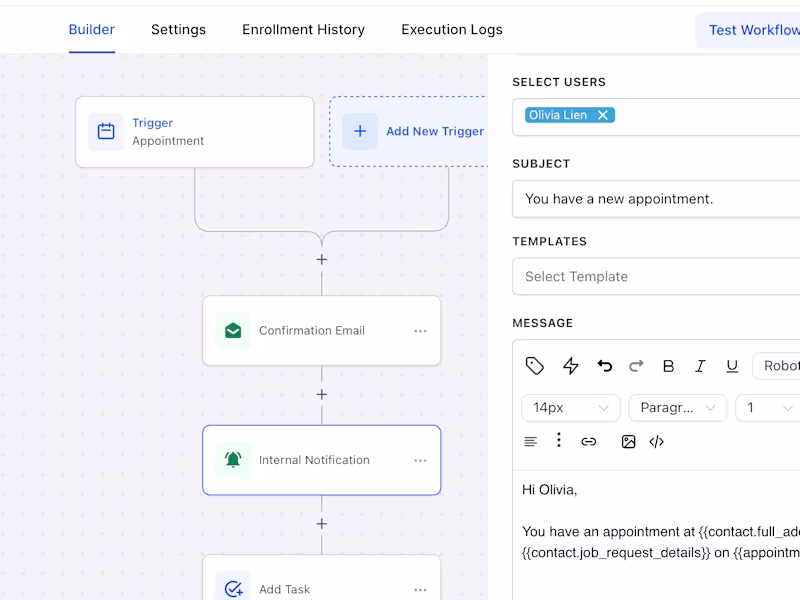Open the three-dot menu for Internal Notification
800x600 pixels.
point(420,460)
